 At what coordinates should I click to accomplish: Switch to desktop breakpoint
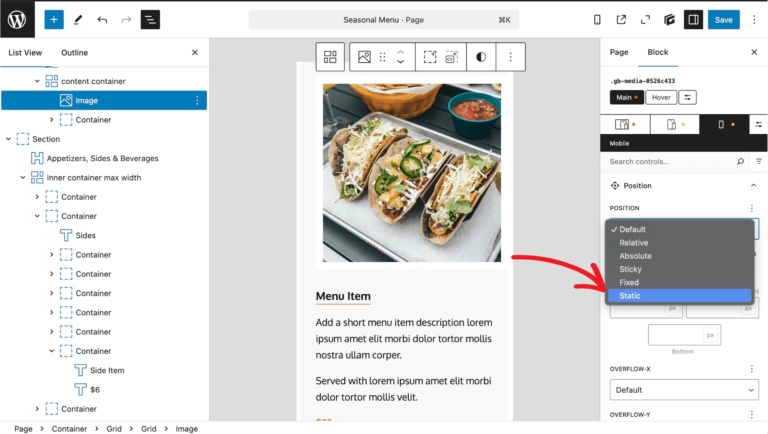tap(625, 124)
